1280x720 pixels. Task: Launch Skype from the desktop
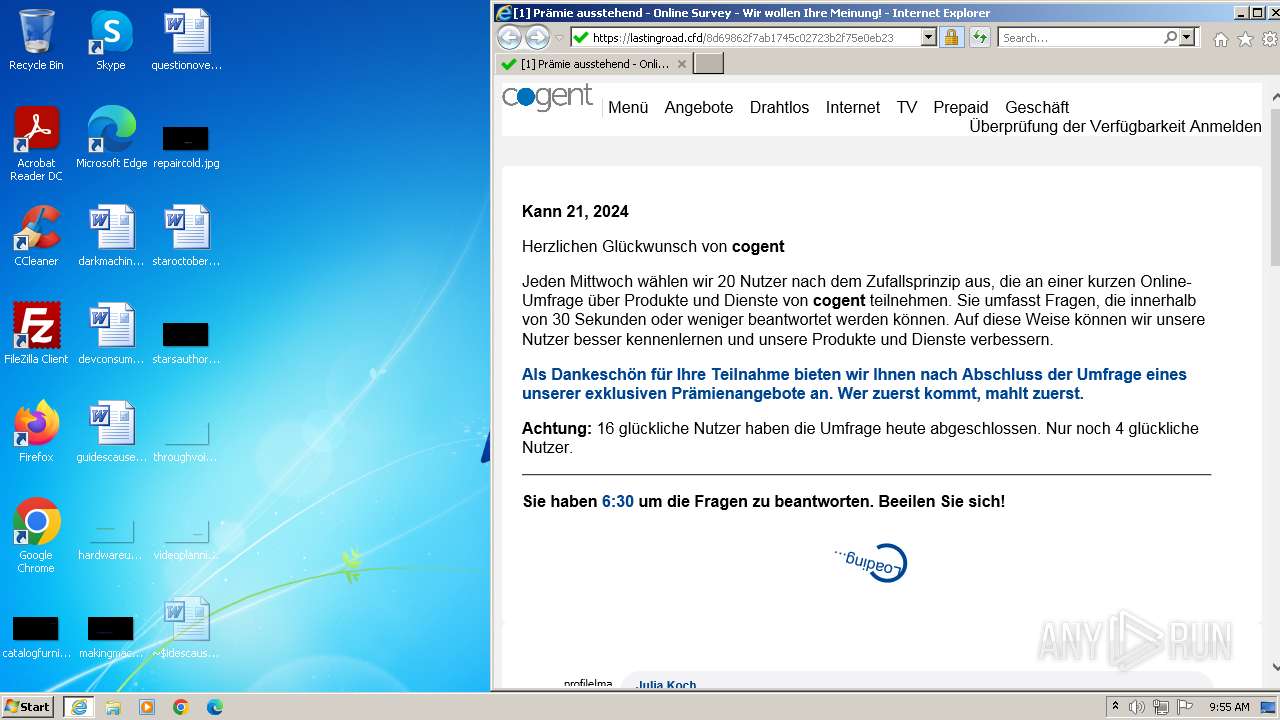110,40
